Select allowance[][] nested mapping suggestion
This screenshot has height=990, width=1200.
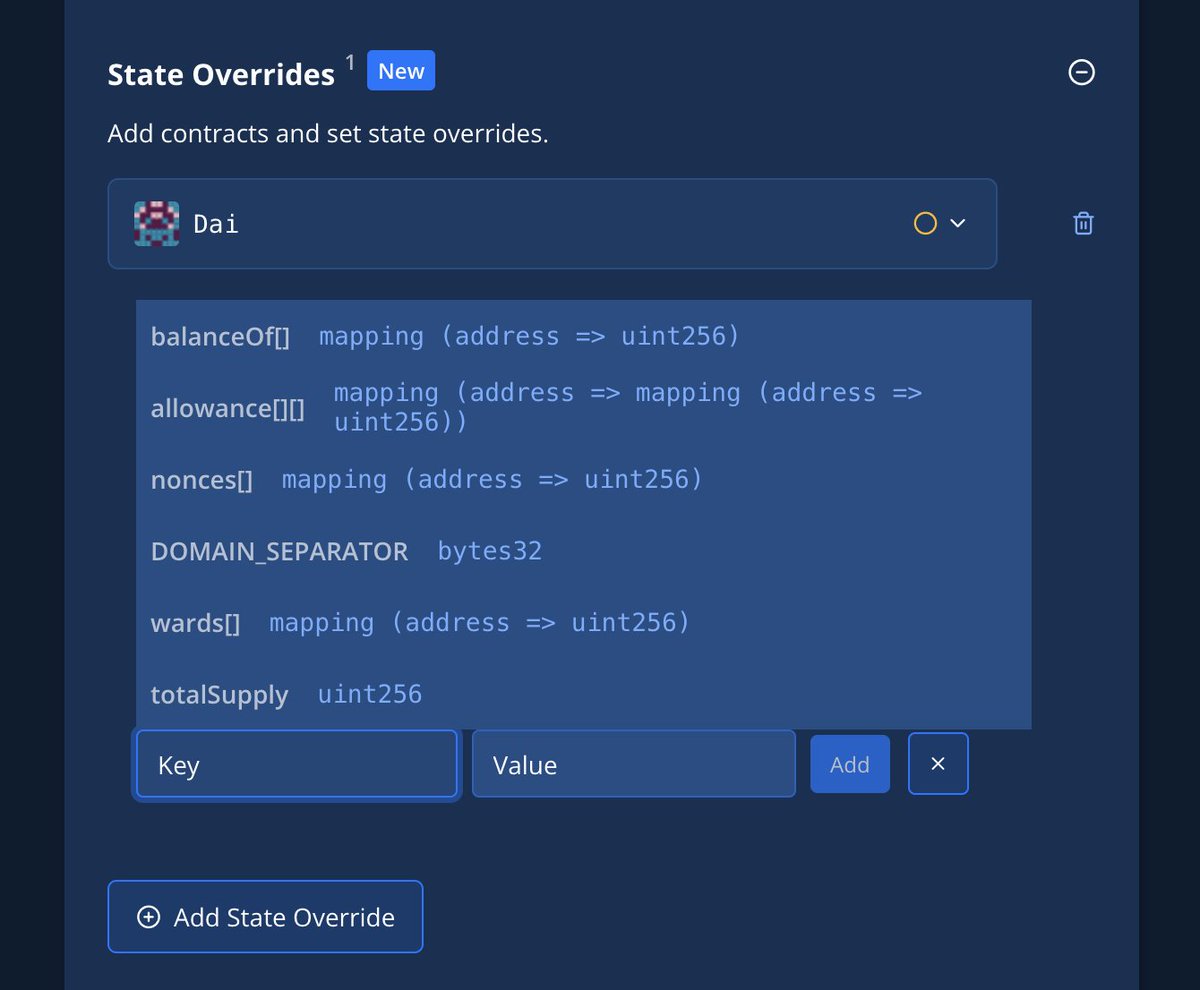pos(583,407)
